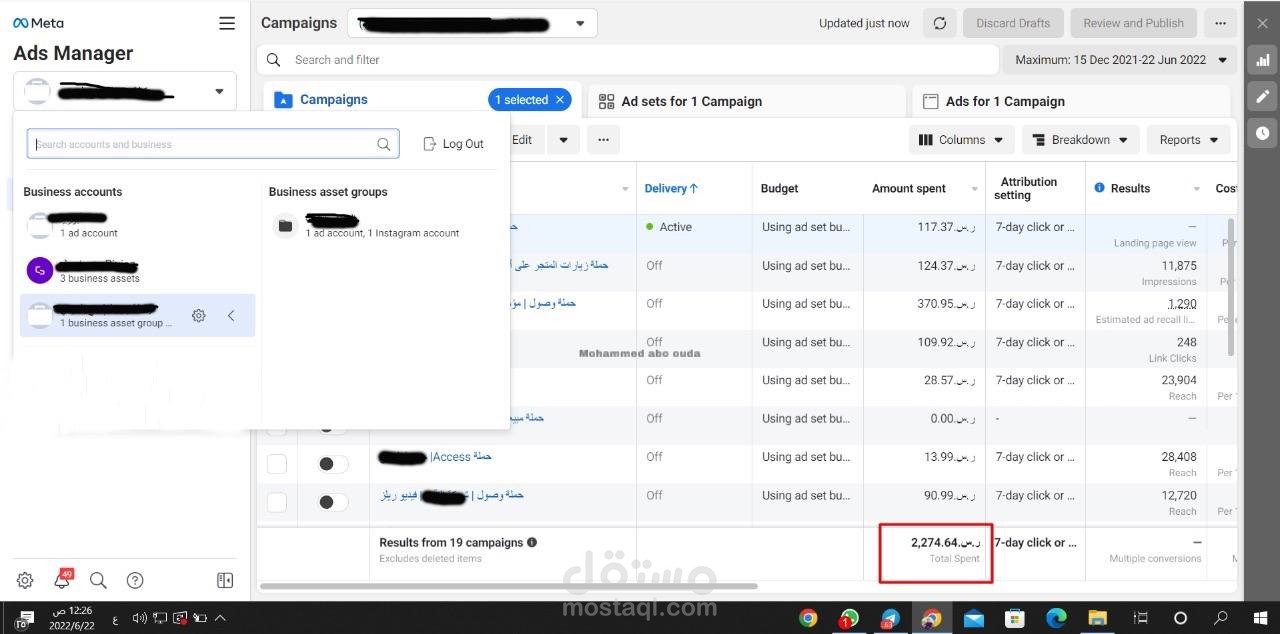The width and height of the screenshot is (1280, 634).
Task: Click the Active delivery status cell
Action: 694,227
